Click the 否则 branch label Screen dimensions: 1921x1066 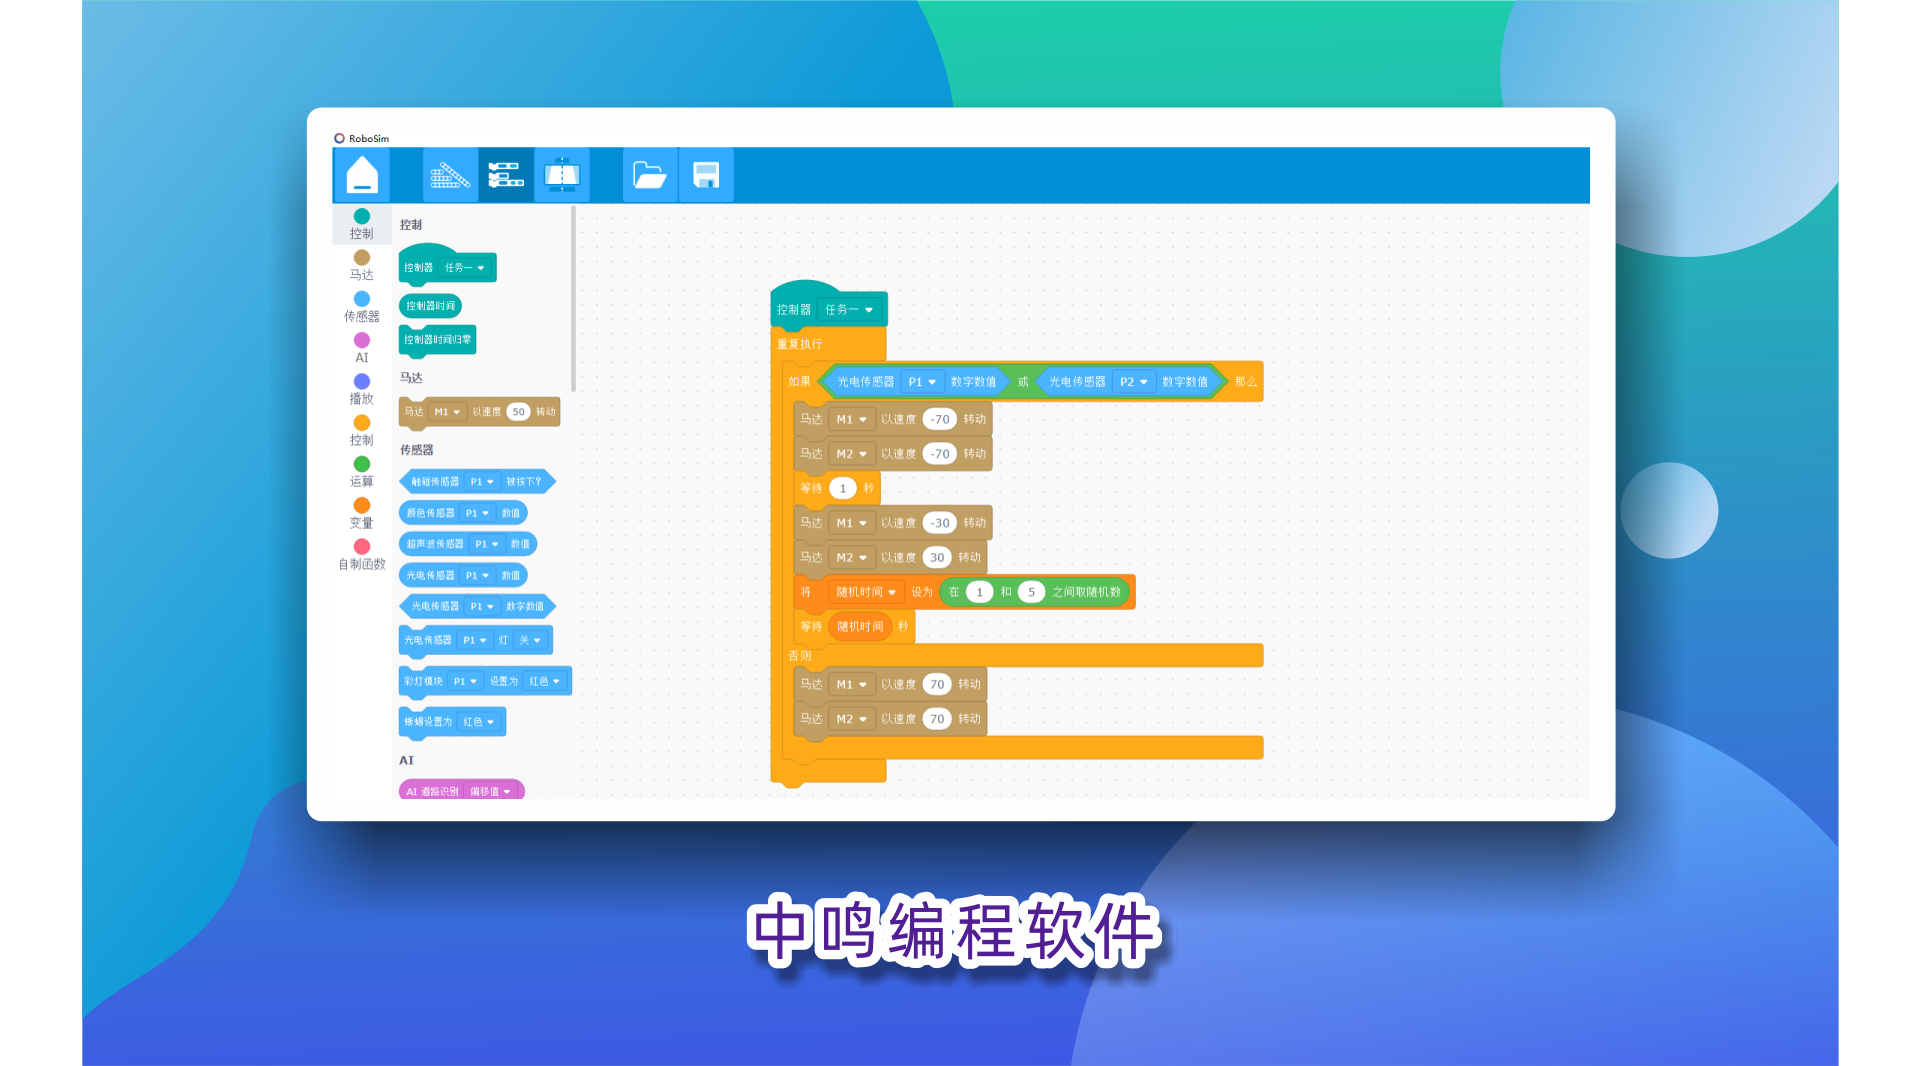800,657
